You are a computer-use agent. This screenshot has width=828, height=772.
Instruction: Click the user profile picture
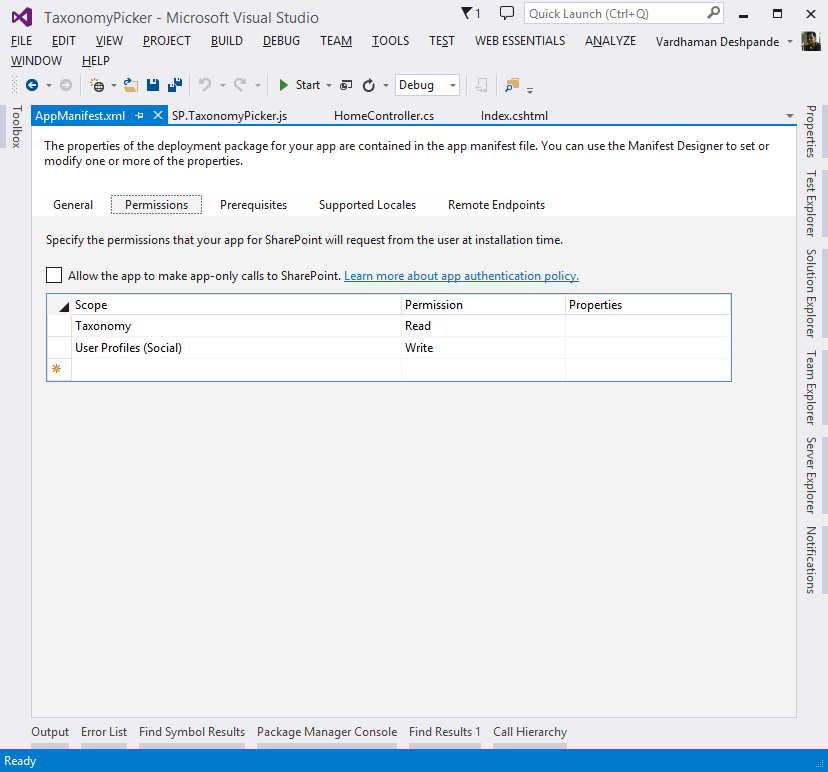coord(811,41)
